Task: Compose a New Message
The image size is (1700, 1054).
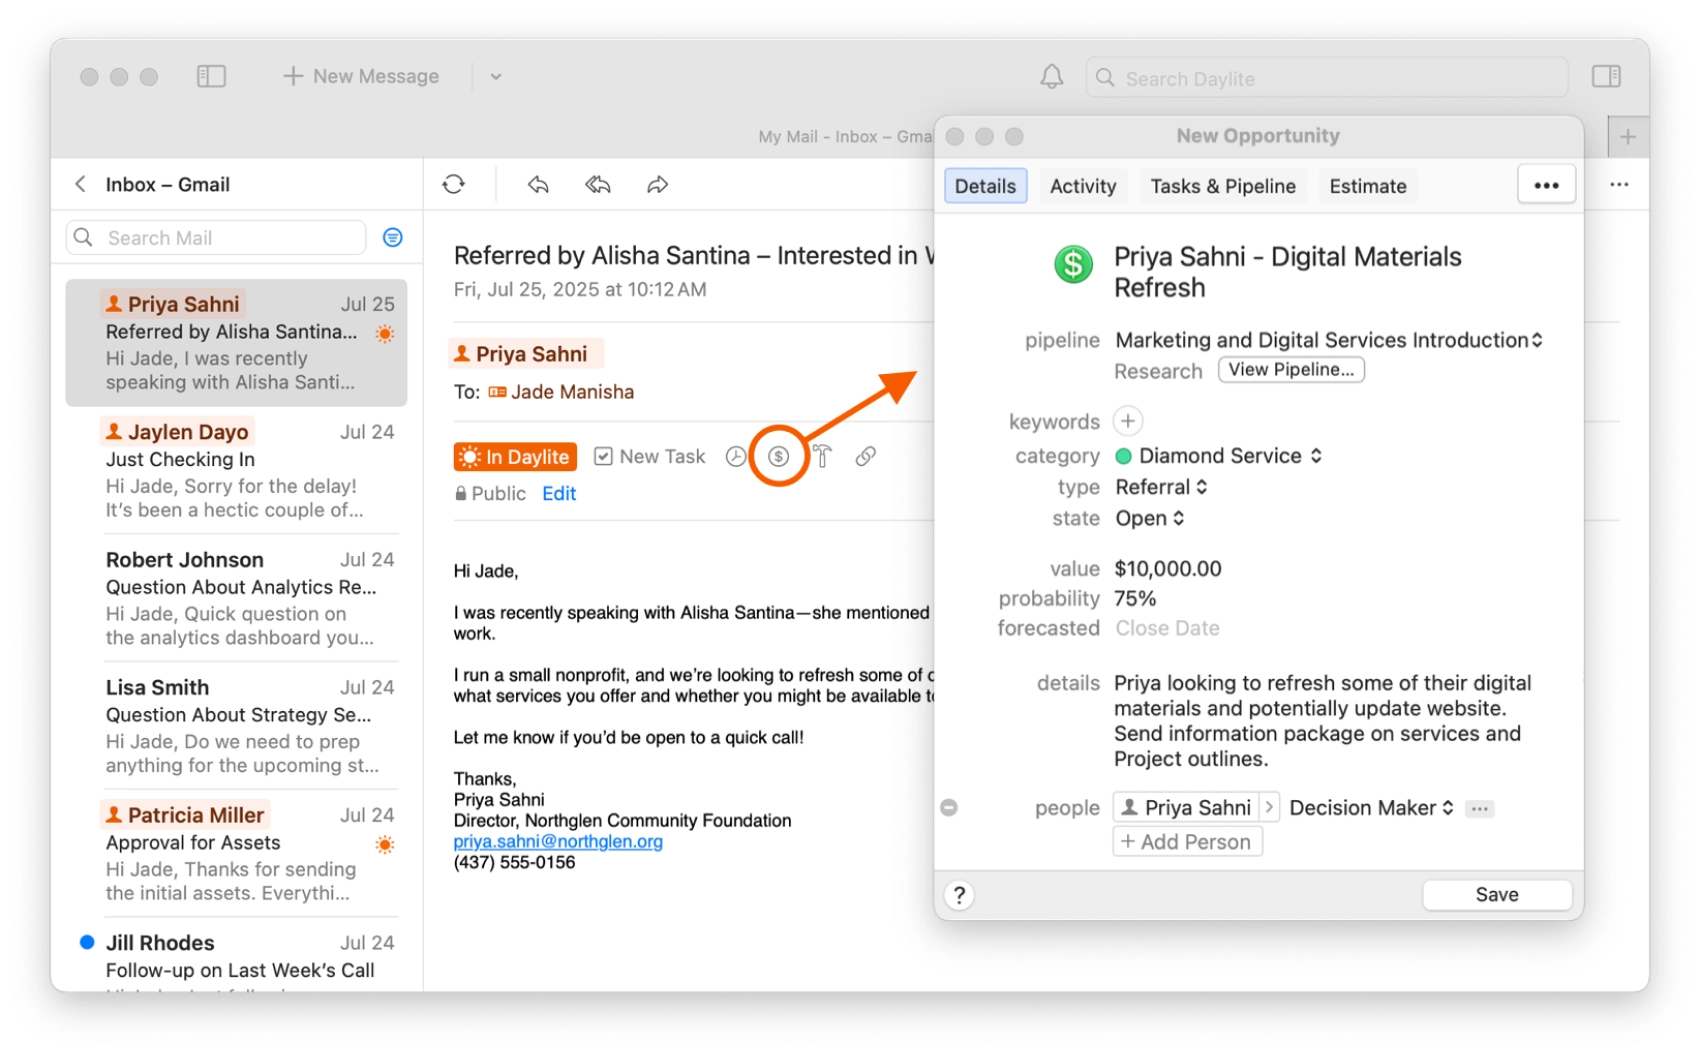Action: [361, 76]
